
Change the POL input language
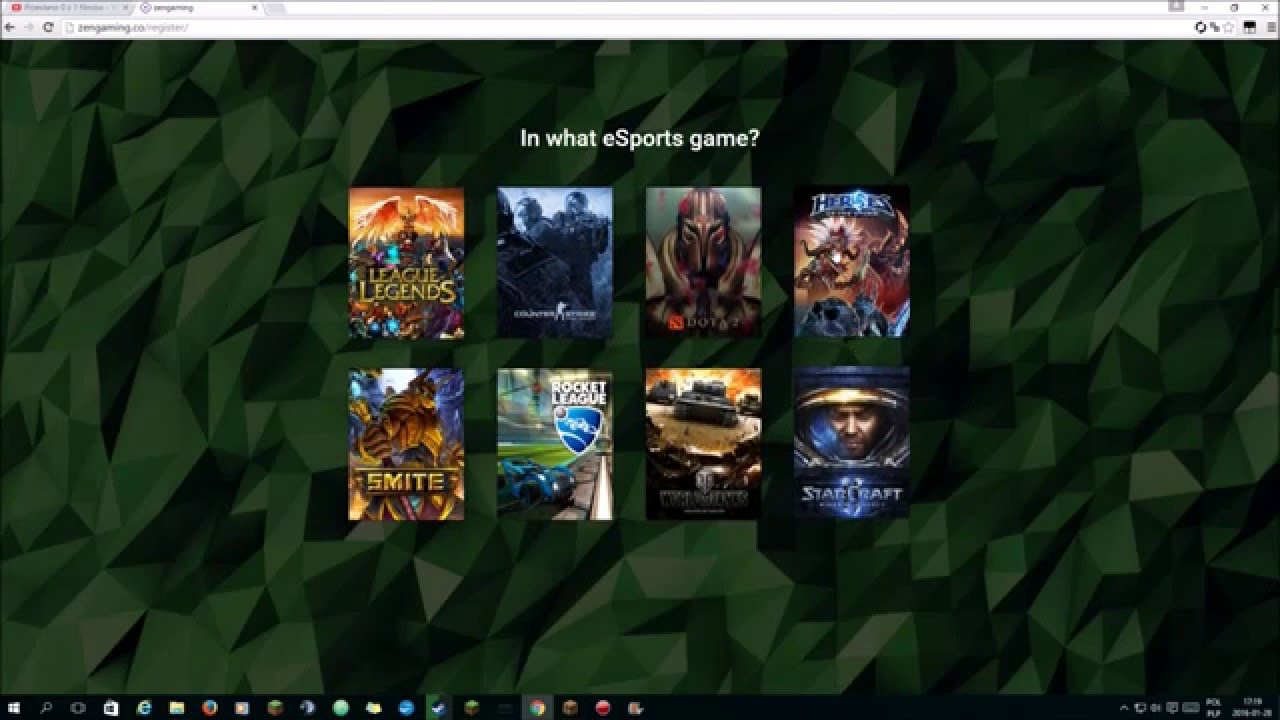point(1215,707)
